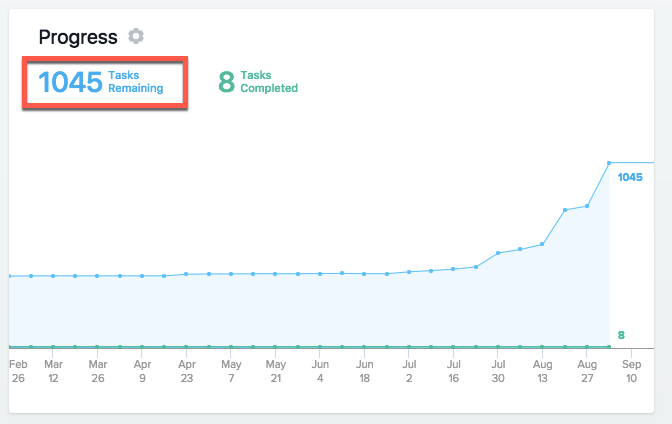Select the Mar 12 axis date
Viewport: 672px width, 424px height.
pyautogui.click(x=53, y=371)
